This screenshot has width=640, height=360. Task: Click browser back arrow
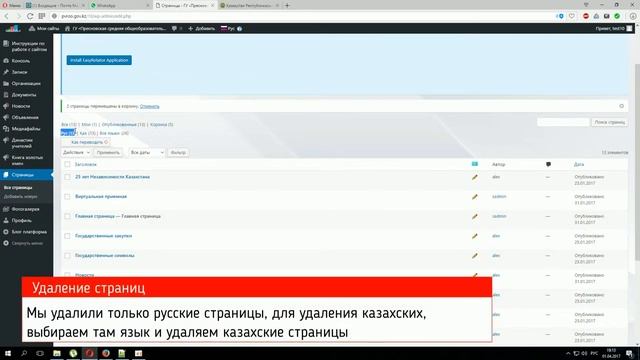7,16
